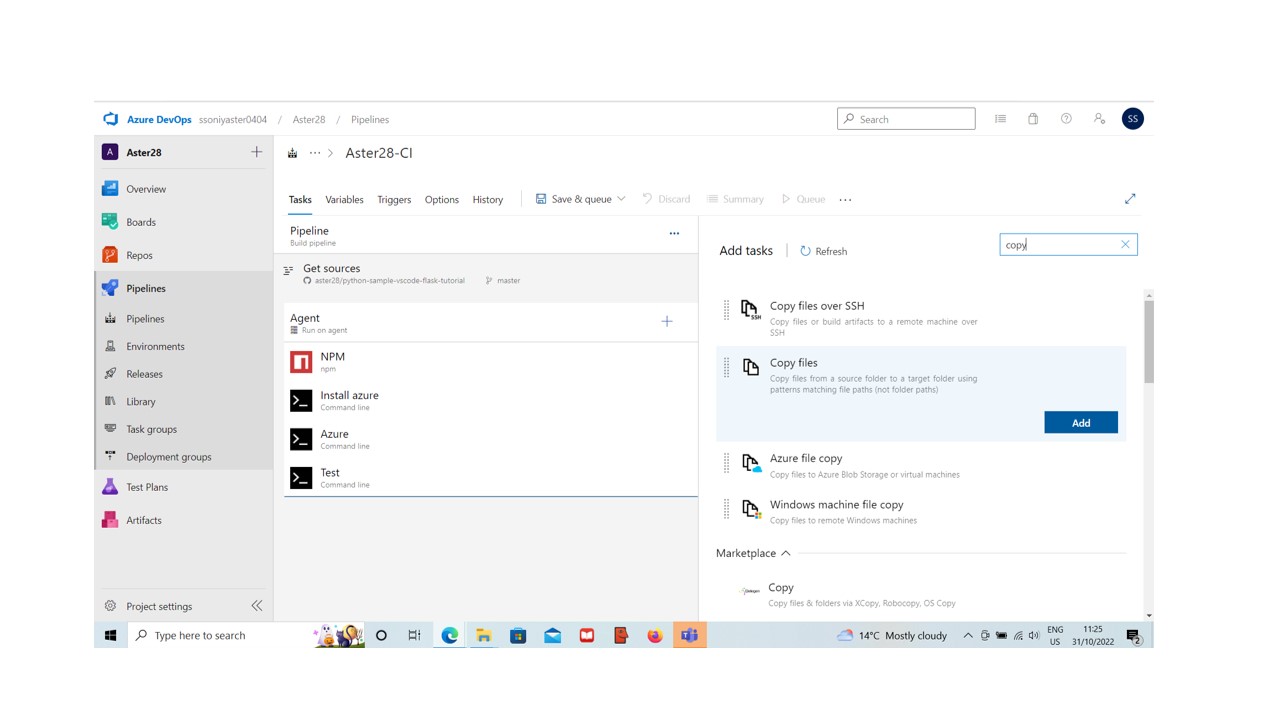Select Copy files over SSH task
Viewport: 1280px width, 720px height.
click(x=921, y=318)
